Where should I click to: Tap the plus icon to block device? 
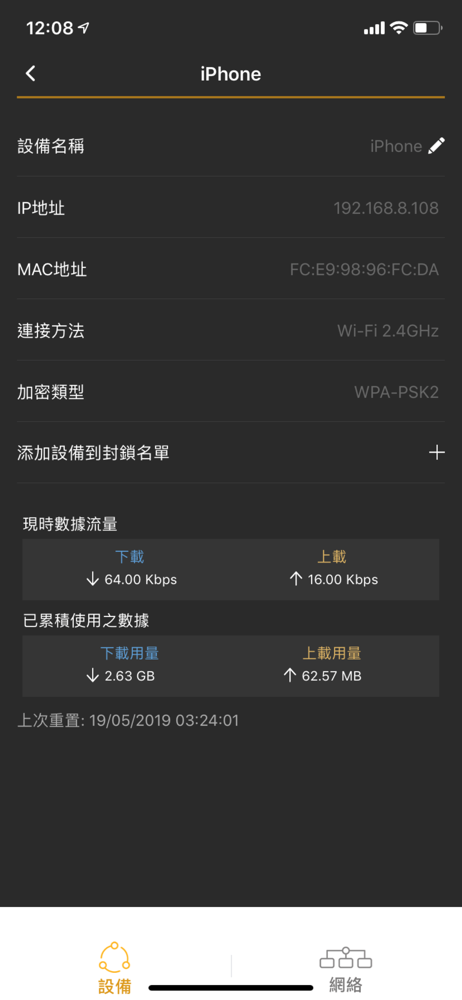click(436, 453)
